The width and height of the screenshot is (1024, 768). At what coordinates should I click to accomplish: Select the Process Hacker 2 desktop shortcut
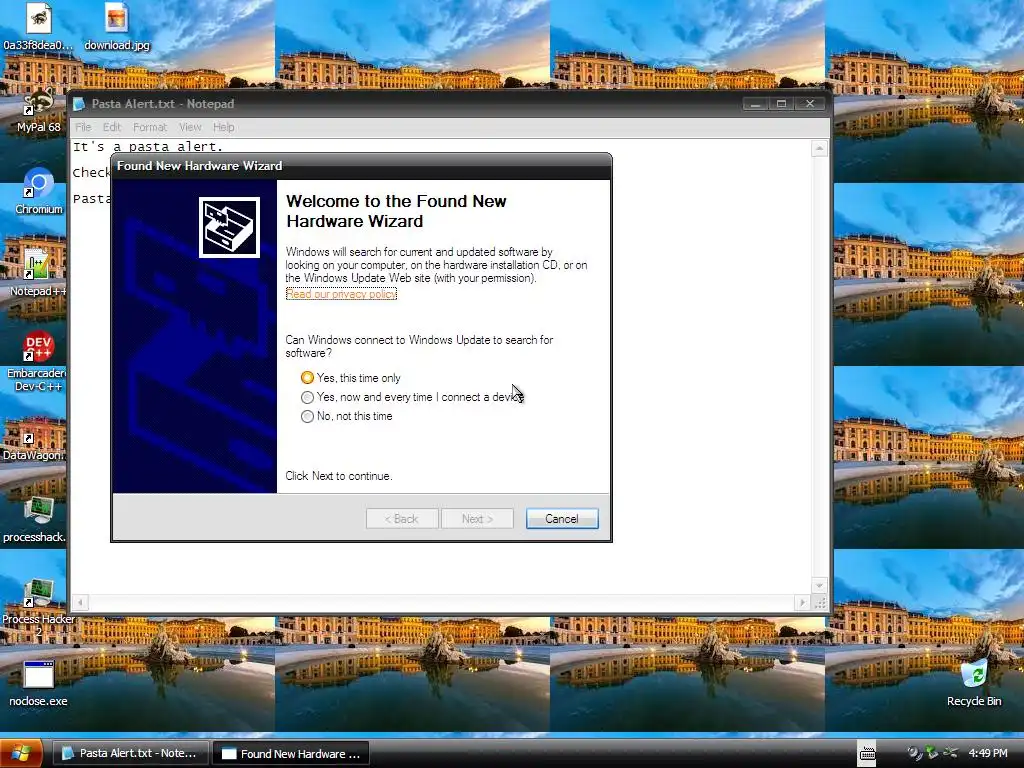pyautogui.click(x=39, y=607)
